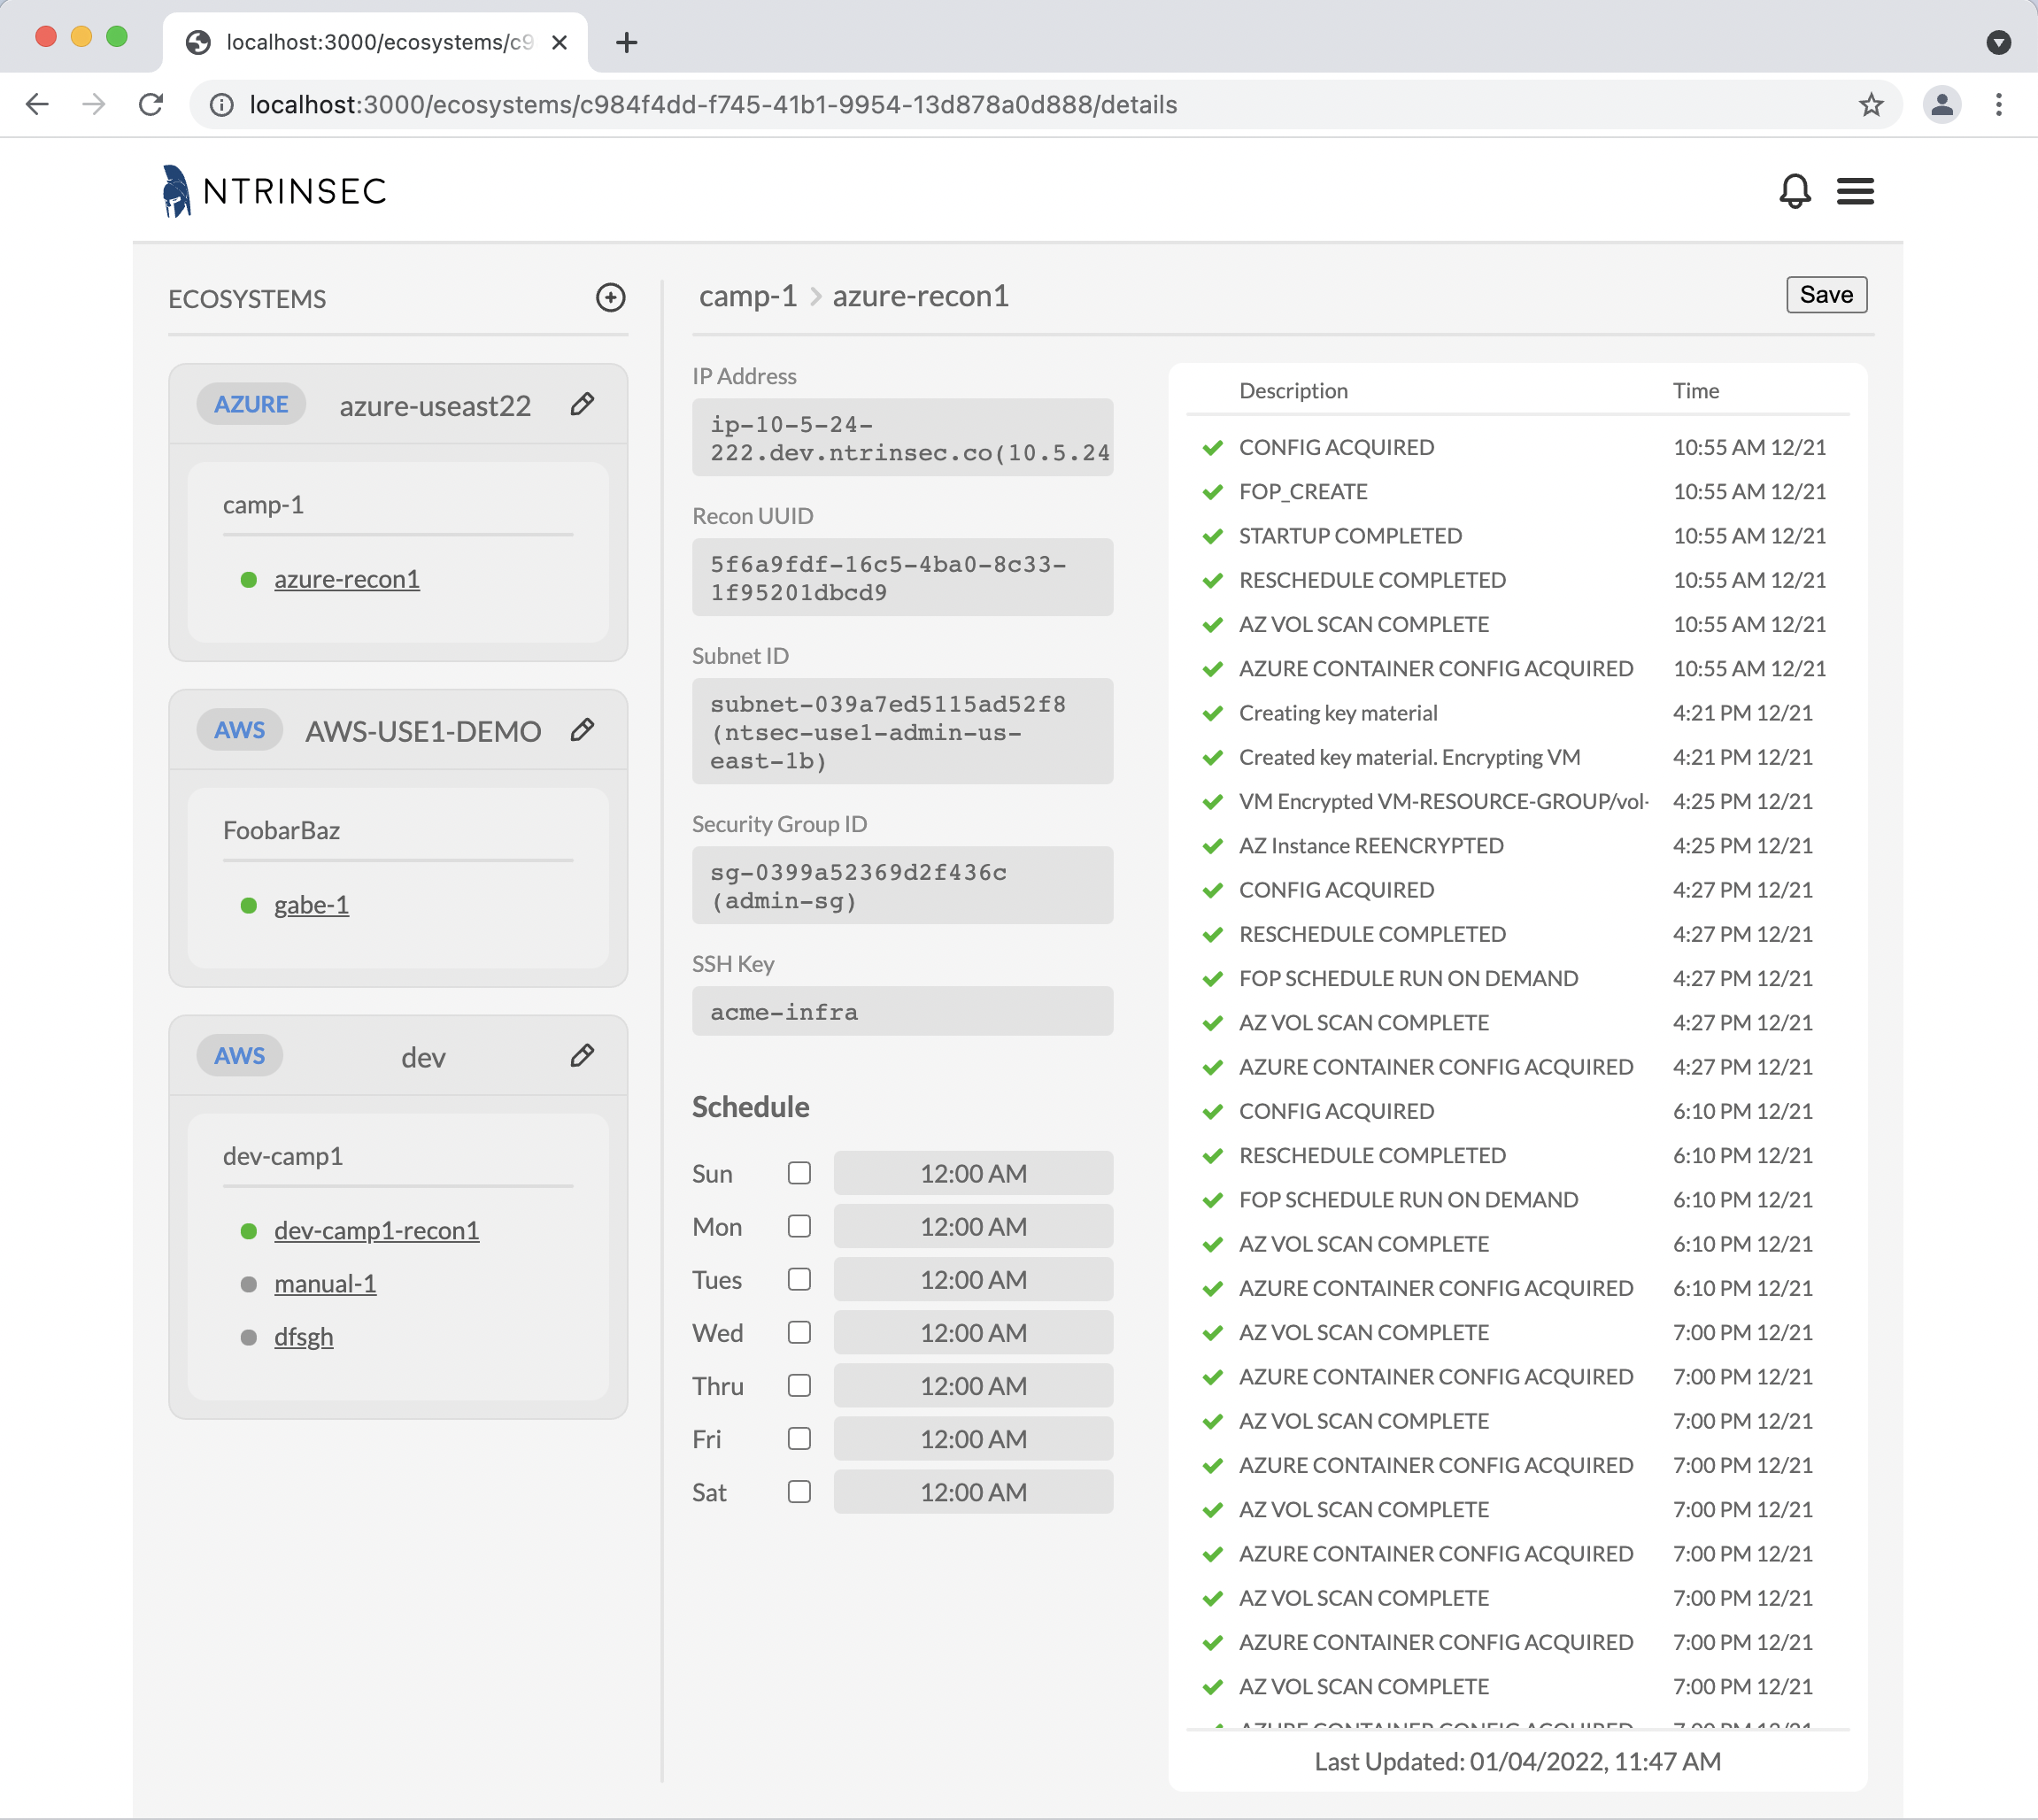Open the Mon 12:00 AM time picker
2038x1820 pixels.
(972, 1226)
